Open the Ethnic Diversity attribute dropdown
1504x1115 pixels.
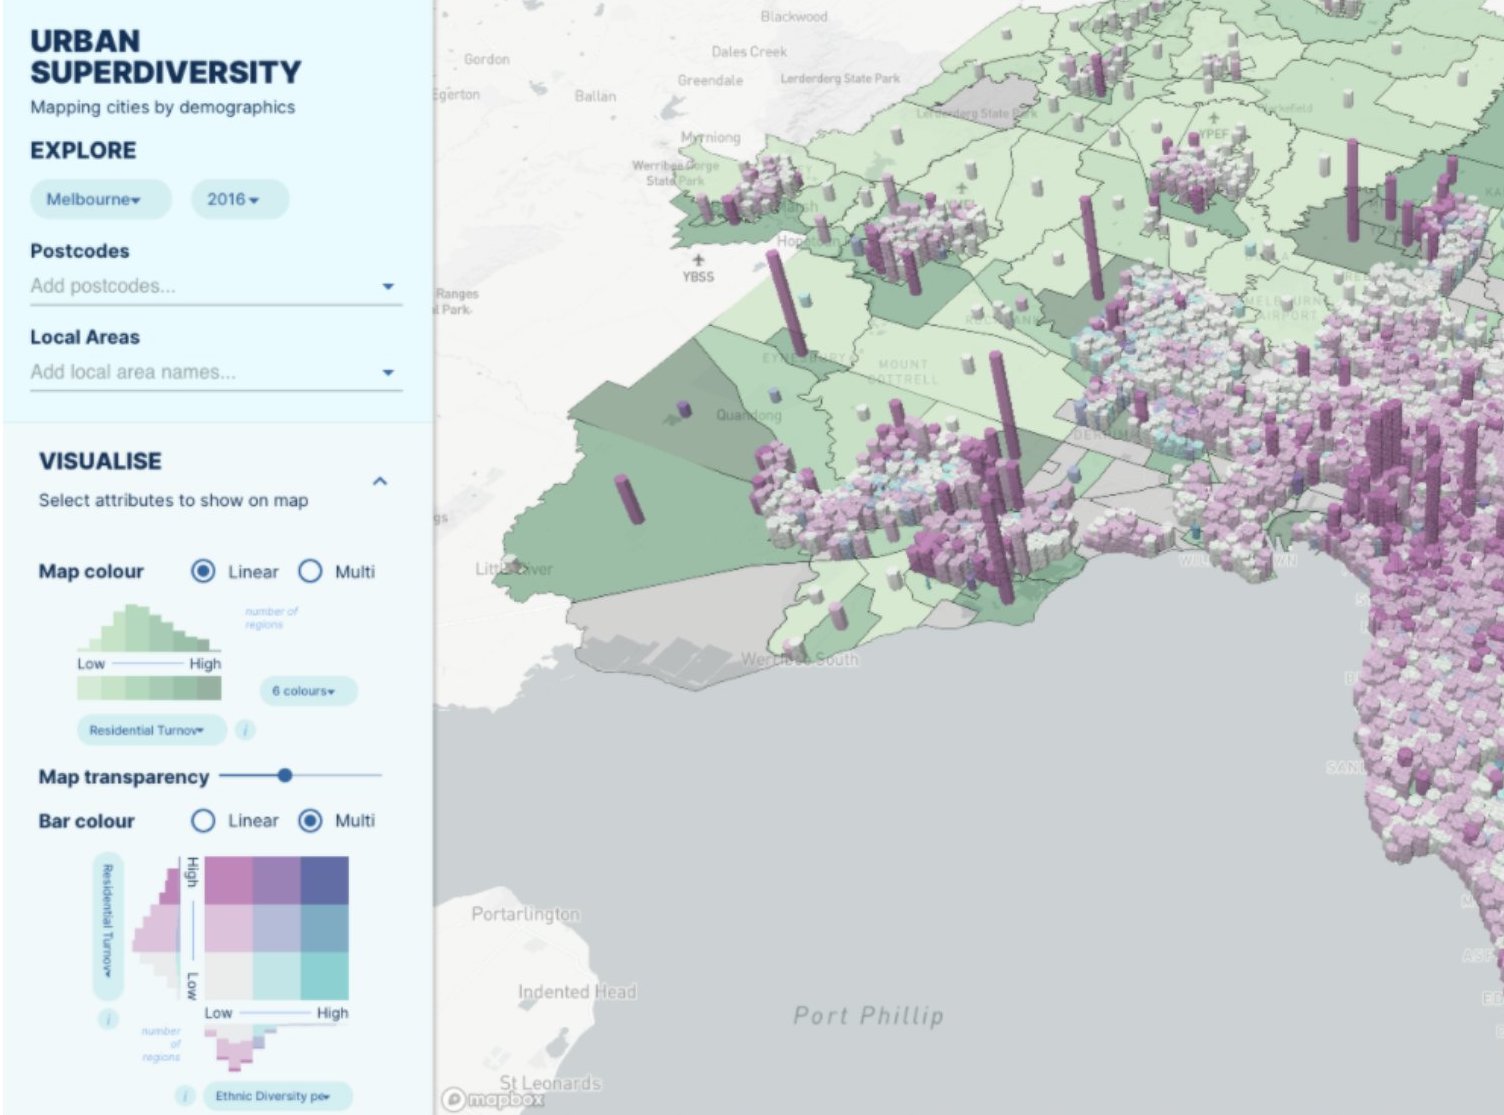273,1096
